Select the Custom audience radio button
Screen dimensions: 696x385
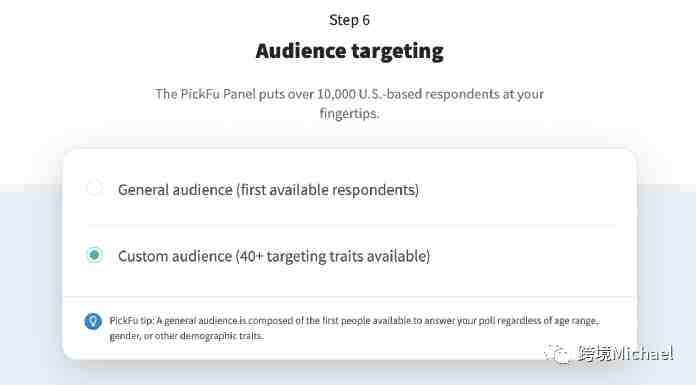click(94, 255)
